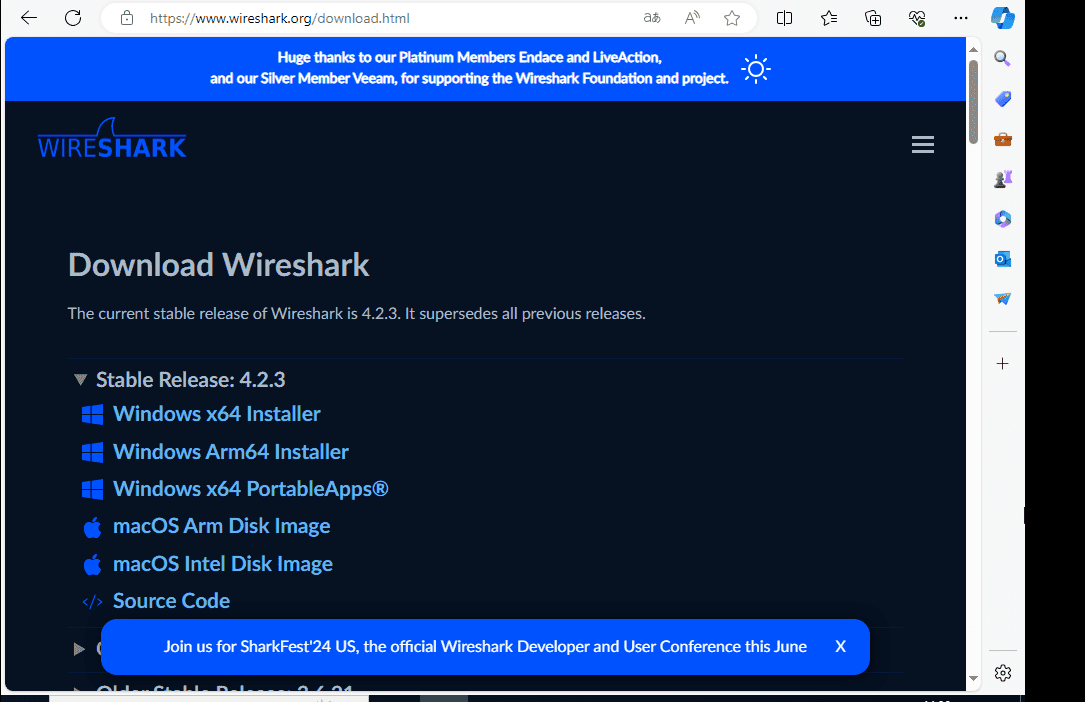The width and height of the screenshot is (1085, 702).
Task: Open the translate page icon
Action: [x=652, y=18]
